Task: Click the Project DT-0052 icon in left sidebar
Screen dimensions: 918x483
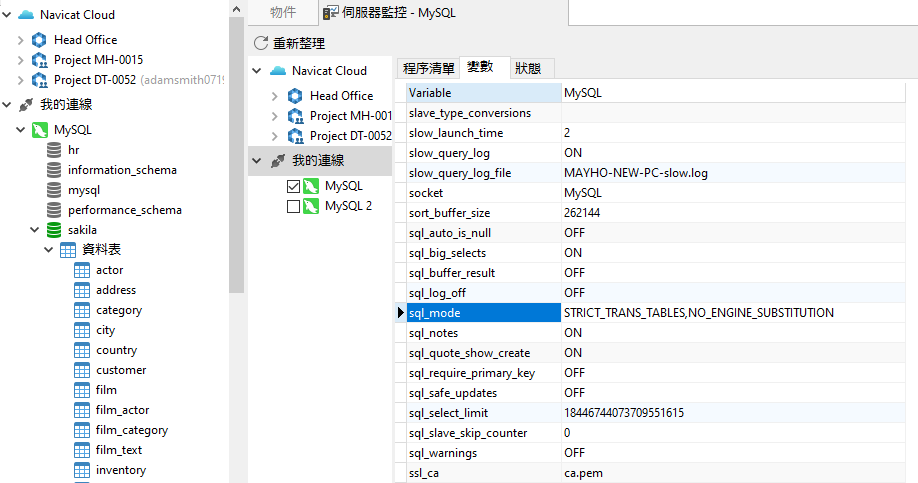Action: coord(39,80)
